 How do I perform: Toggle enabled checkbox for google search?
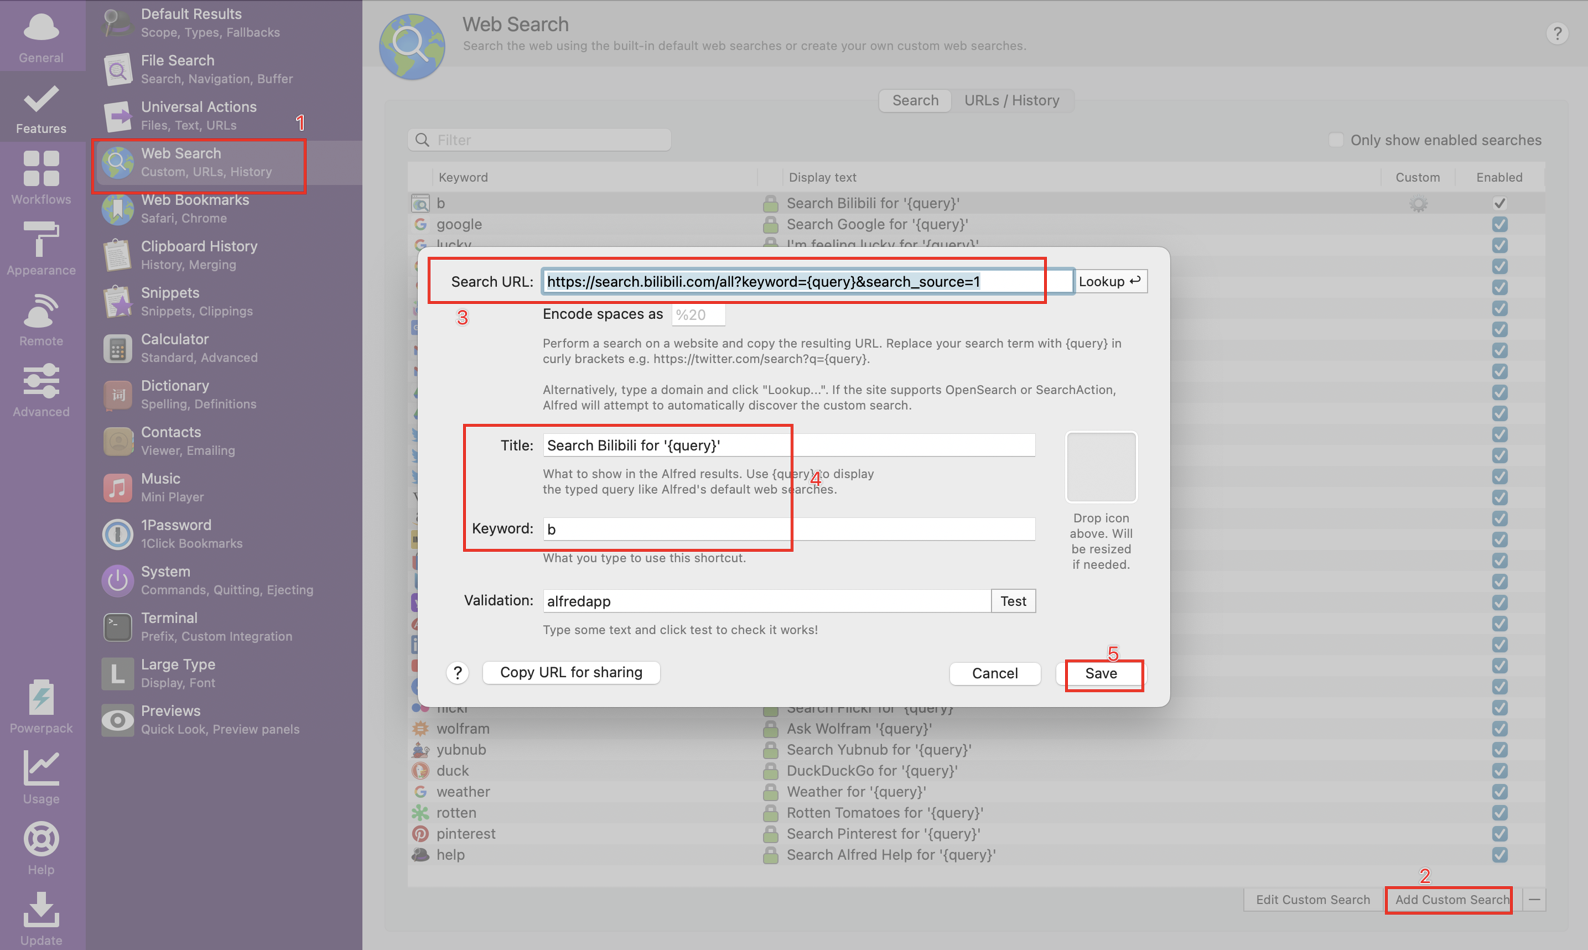[1499, 224]
